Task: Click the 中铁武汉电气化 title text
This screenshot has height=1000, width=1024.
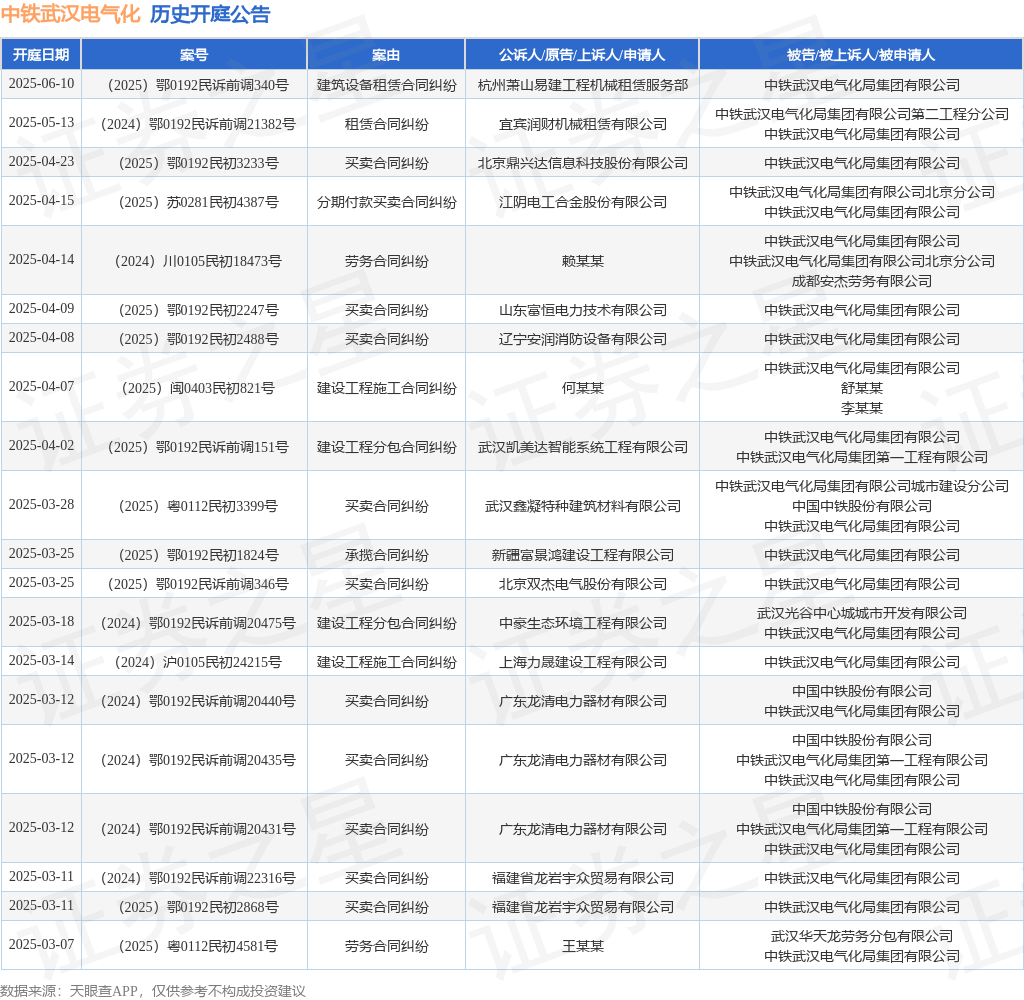Action: click(71, 14)
